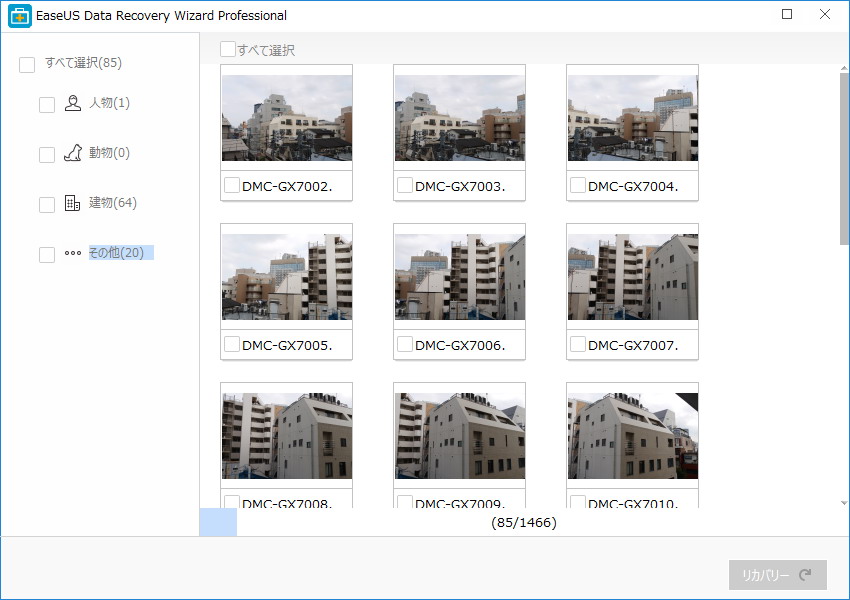
Task: Open the DMC-GX7004 photo thumbnail
Action: tap(633, 118)
